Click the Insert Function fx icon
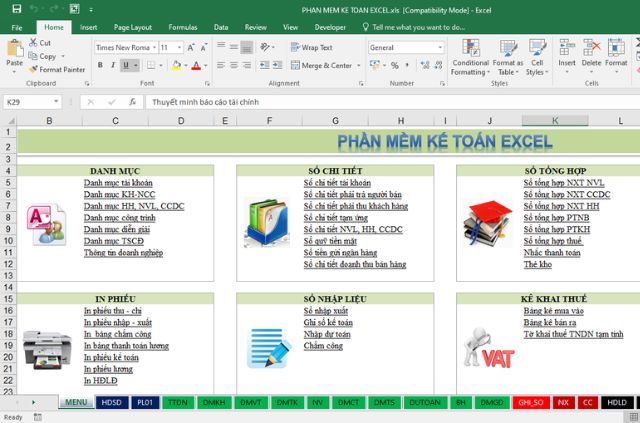This screenshot has height=423, width=640. pos(132,102)
